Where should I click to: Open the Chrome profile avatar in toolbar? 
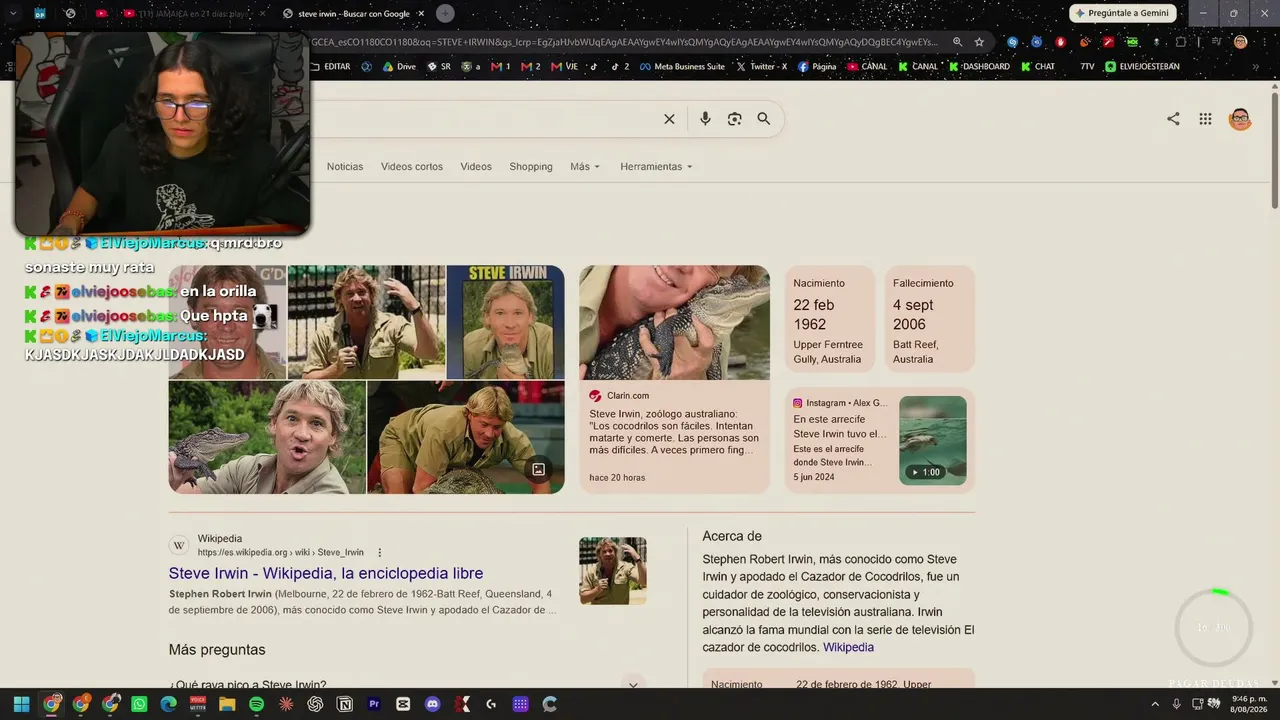pos(1240,42)
